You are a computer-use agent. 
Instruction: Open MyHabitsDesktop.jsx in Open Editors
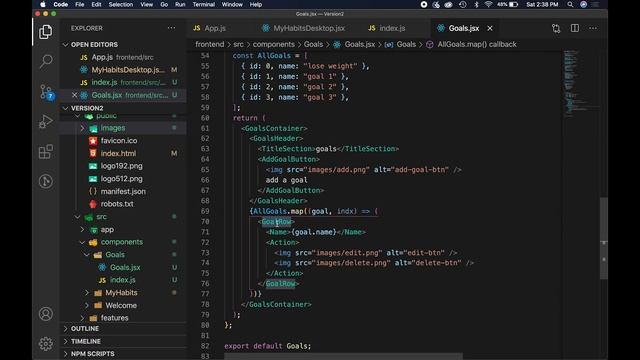tap(123, 70)
